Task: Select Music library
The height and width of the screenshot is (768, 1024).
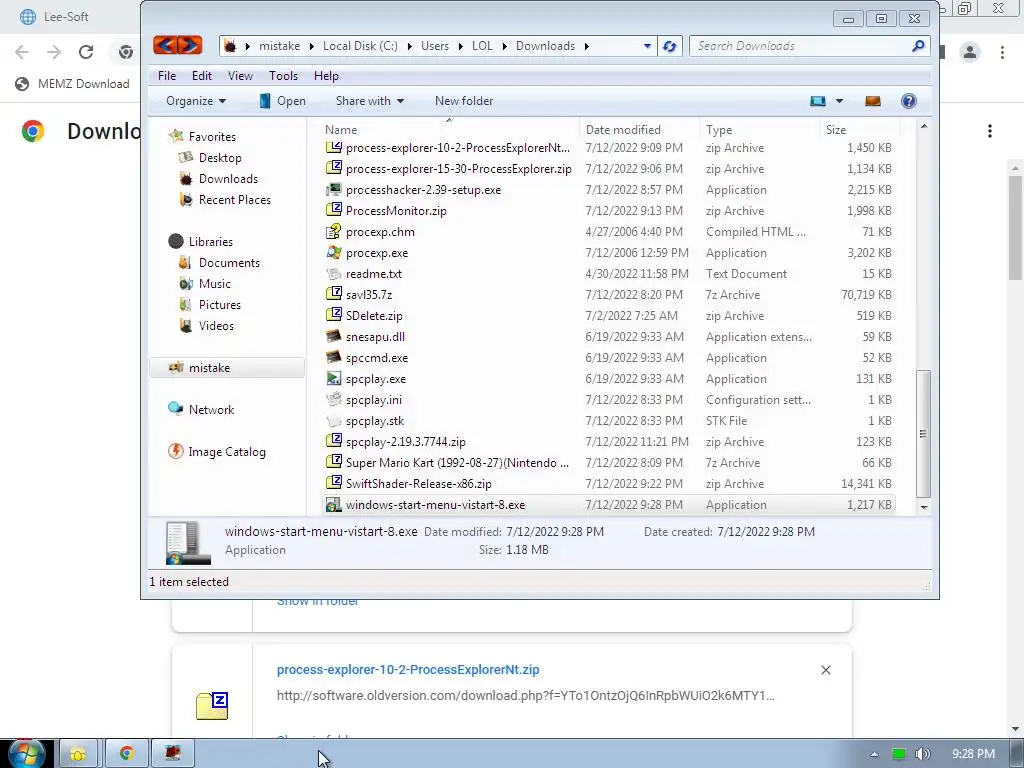Action: pyautogui.click(x=205, y=283)
